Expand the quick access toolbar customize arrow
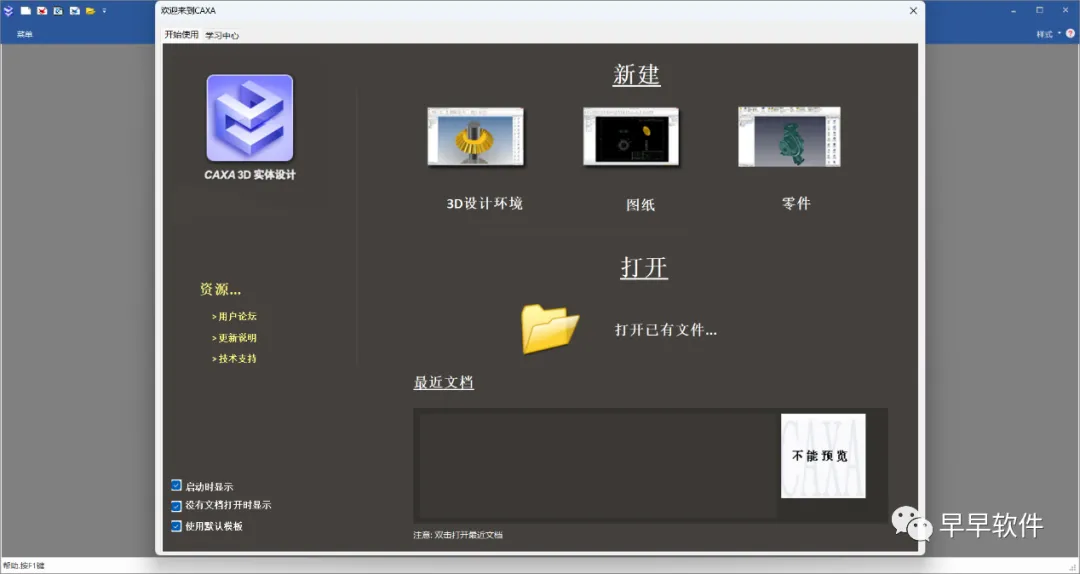 [x=105, y=11]
